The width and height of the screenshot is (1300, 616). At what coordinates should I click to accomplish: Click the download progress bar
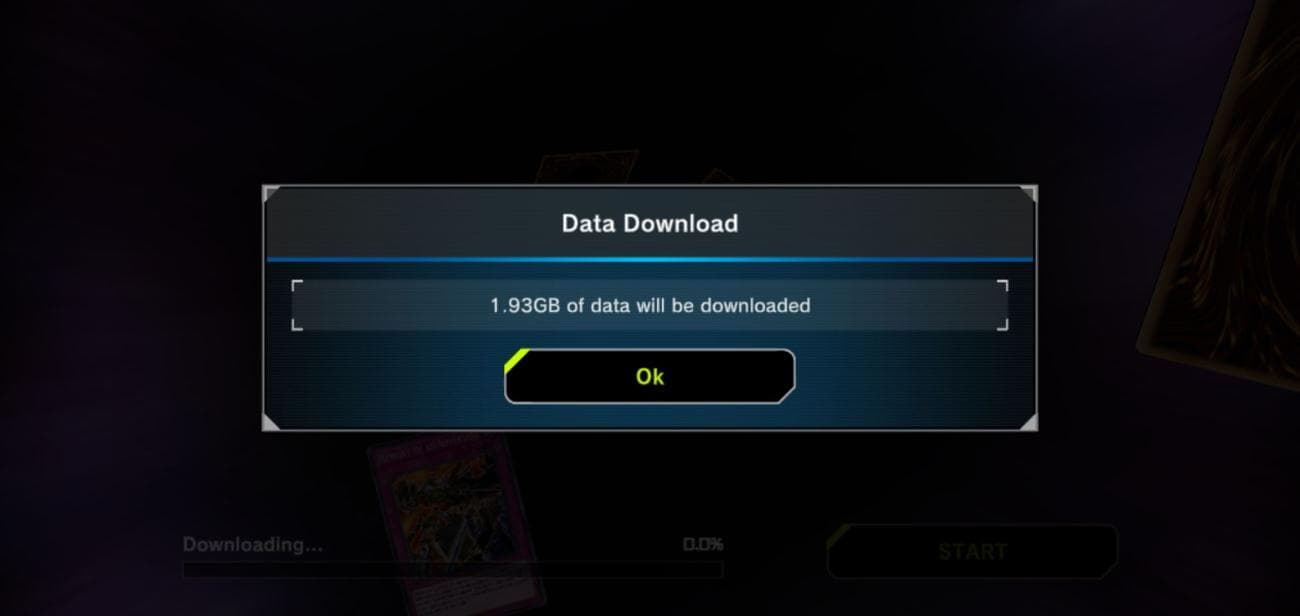coord(452,569)
